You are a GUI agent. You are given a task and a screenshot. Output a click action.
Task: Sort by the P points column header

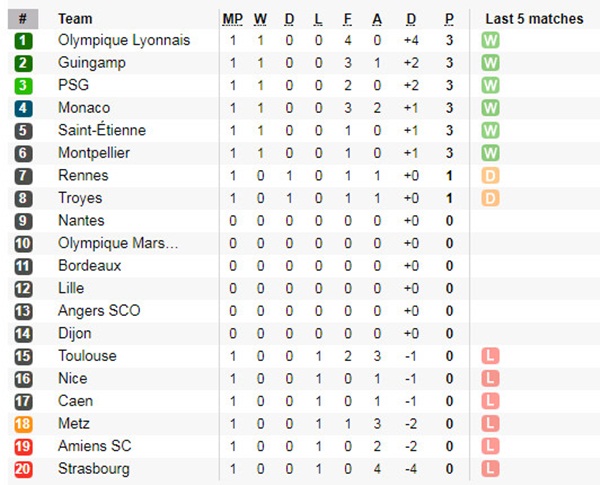pos(449,19)
